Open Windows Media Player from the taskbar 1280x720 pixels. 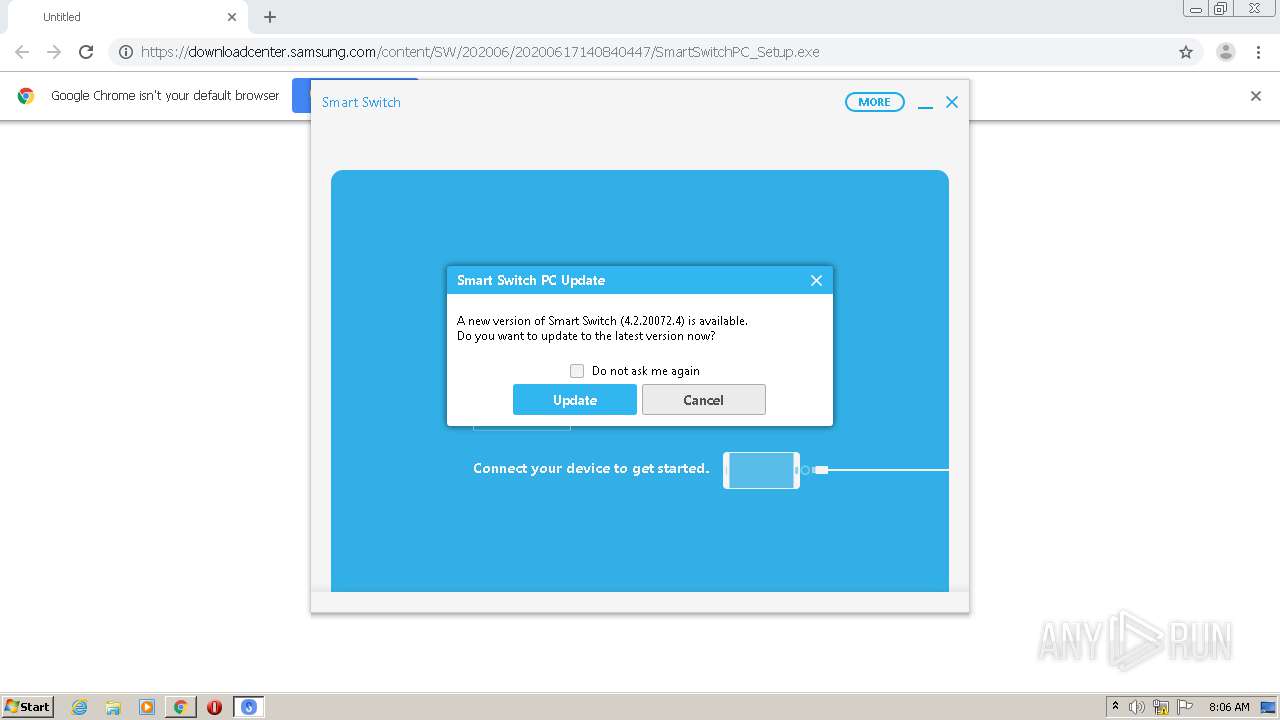point(147,707)
